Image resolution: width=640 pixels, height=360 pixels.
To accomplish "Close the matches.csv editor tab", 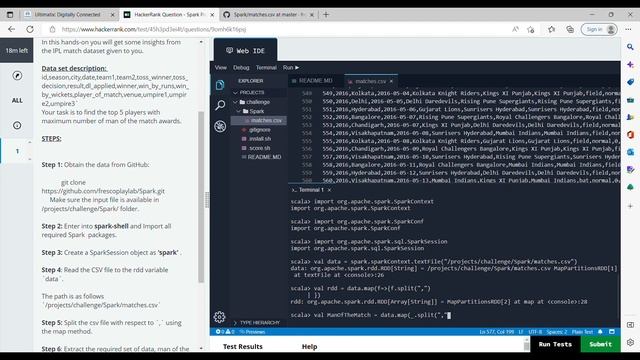I will pos(391,81).
